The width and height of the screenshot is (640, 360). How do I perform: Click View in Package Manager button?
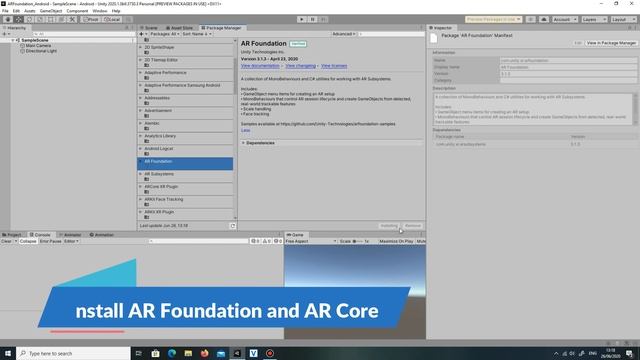point(611,43)
